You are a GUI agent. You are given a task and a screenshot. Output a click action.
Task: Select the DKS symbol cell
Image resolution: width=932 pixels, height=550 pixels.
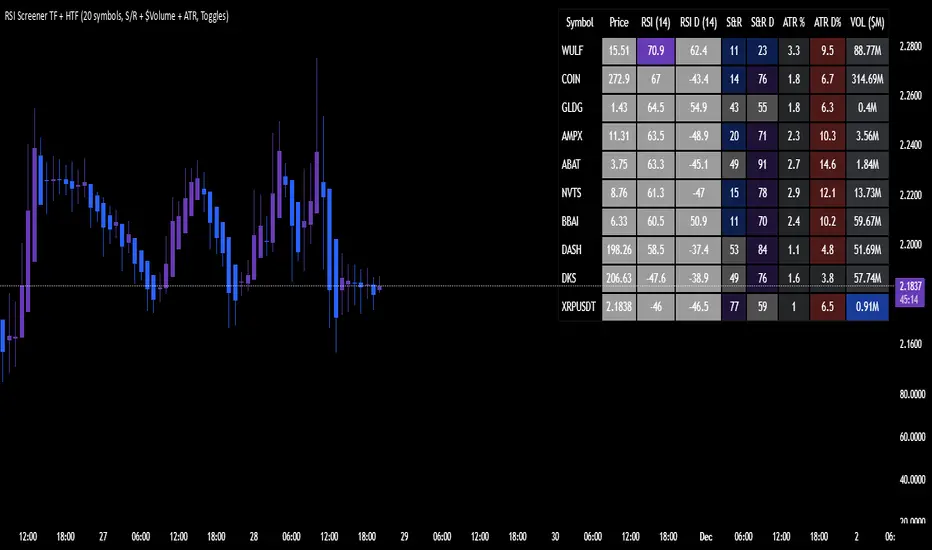pyautogui.click(x=580, y=278)
